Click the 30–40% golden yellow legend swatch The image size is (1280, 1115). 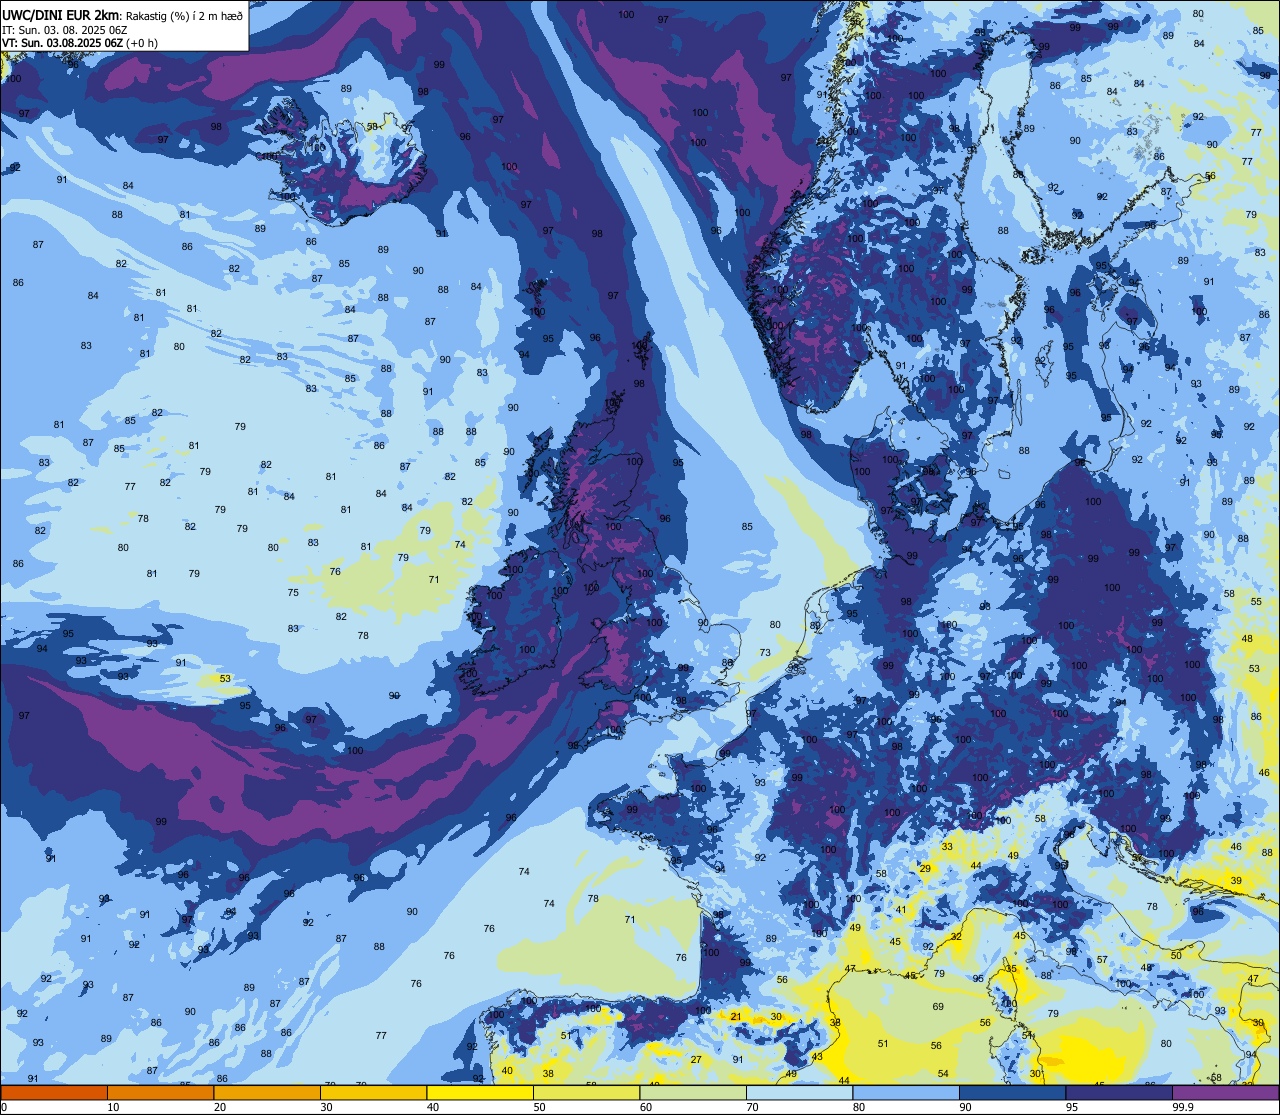click(373, 1092)
